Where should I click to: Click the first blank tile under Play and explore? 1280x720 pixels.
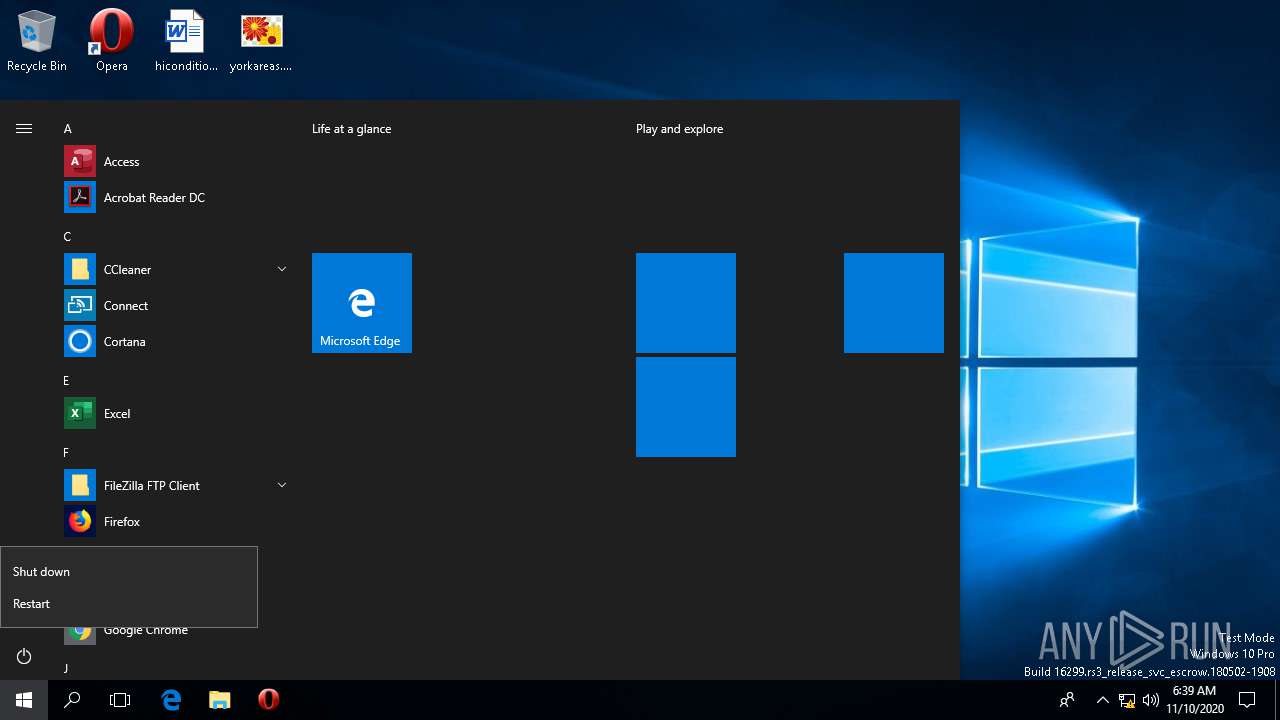coord(686,303)
